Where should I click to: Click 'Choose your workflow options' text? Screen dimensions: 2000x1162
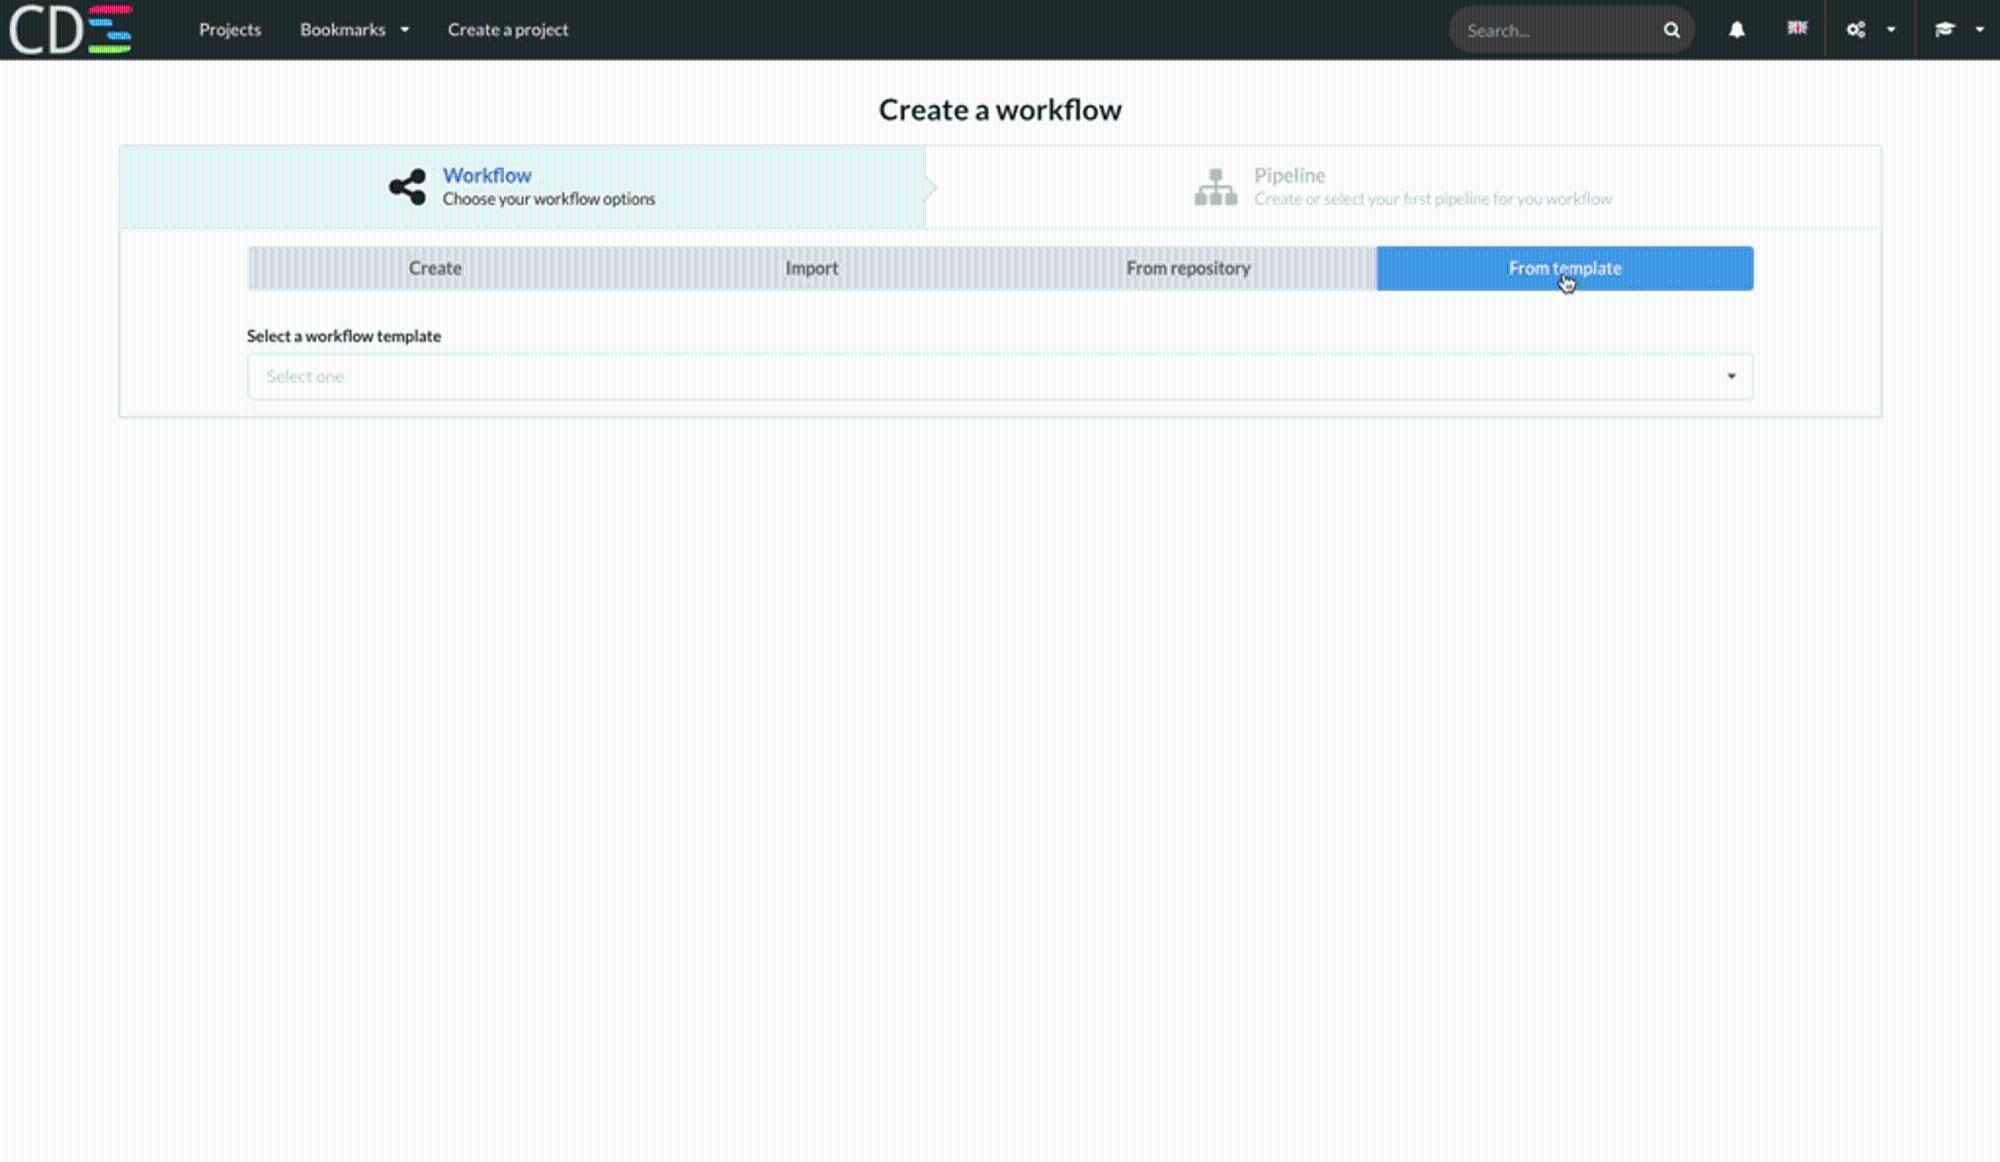(x=549, y=199)
